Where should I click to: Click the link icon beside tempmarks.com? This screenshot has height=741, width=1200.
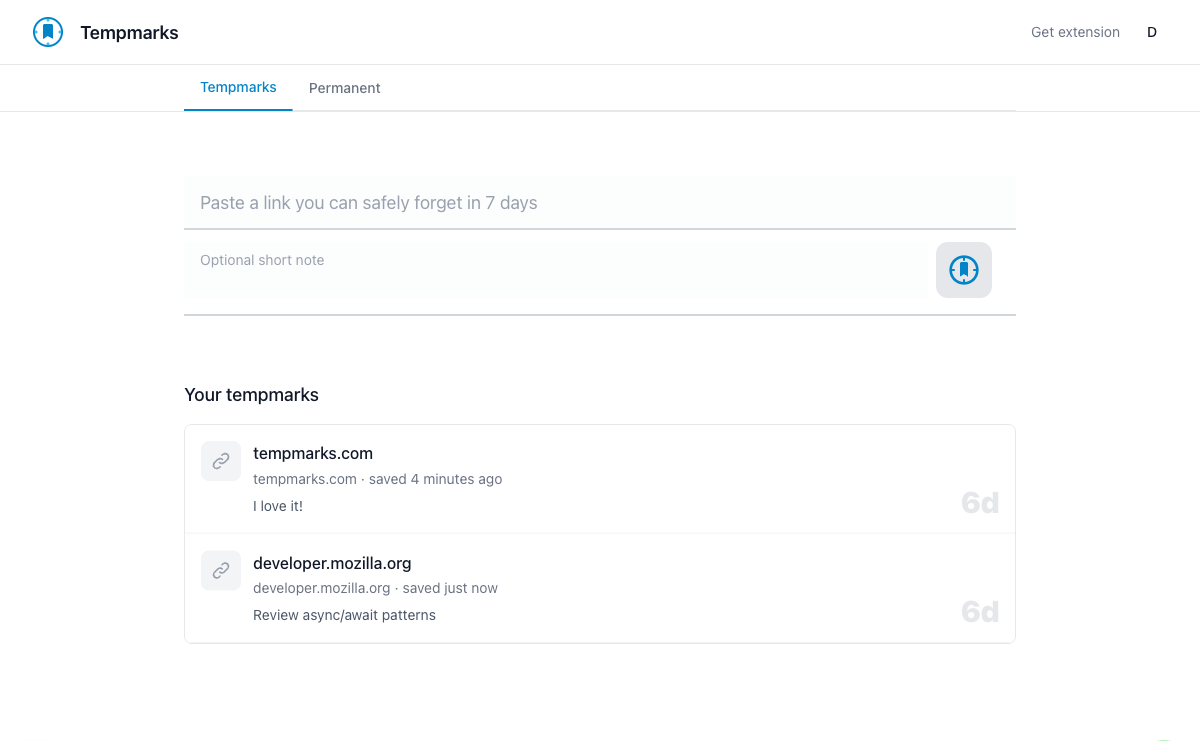[x=221, y=461]
